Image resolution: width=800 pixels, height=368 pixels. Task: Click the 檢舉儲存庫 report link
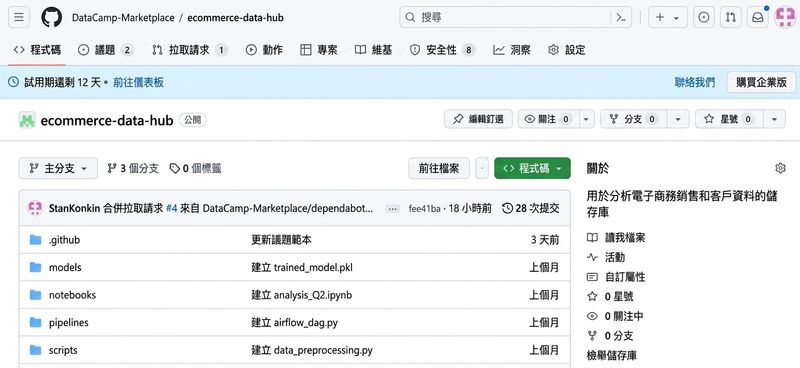point(611,355)
